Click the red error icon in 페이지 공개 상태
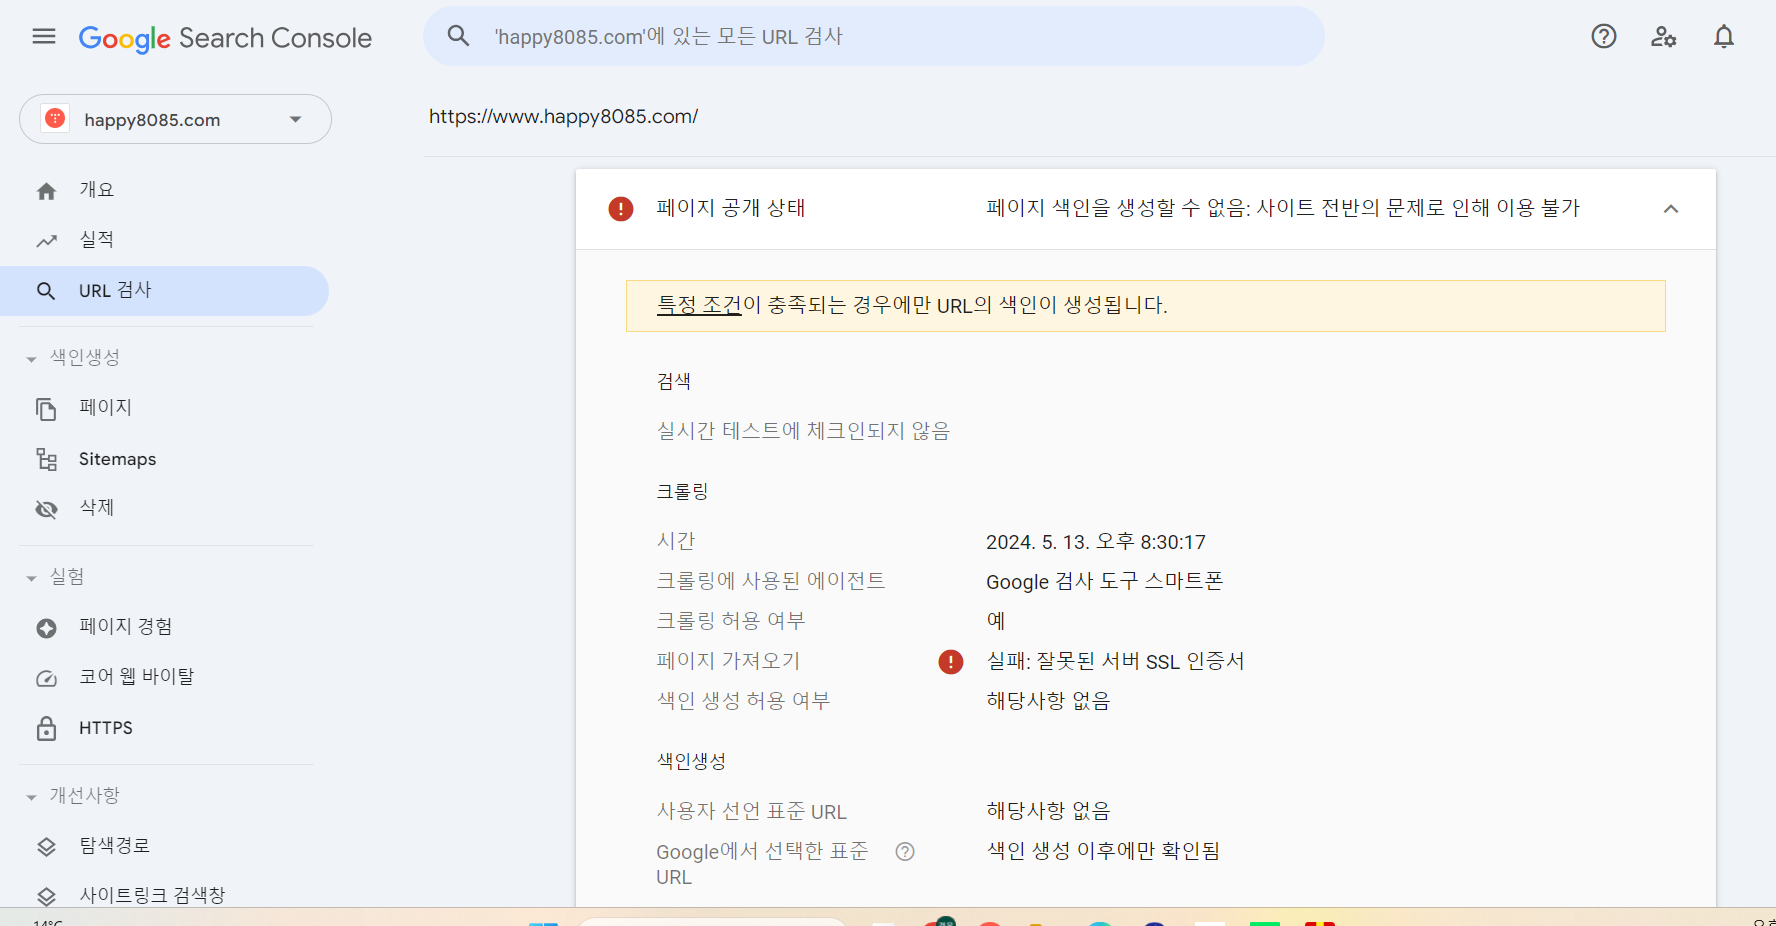The width and height of the screenshot is (1776, 926). 621,209
